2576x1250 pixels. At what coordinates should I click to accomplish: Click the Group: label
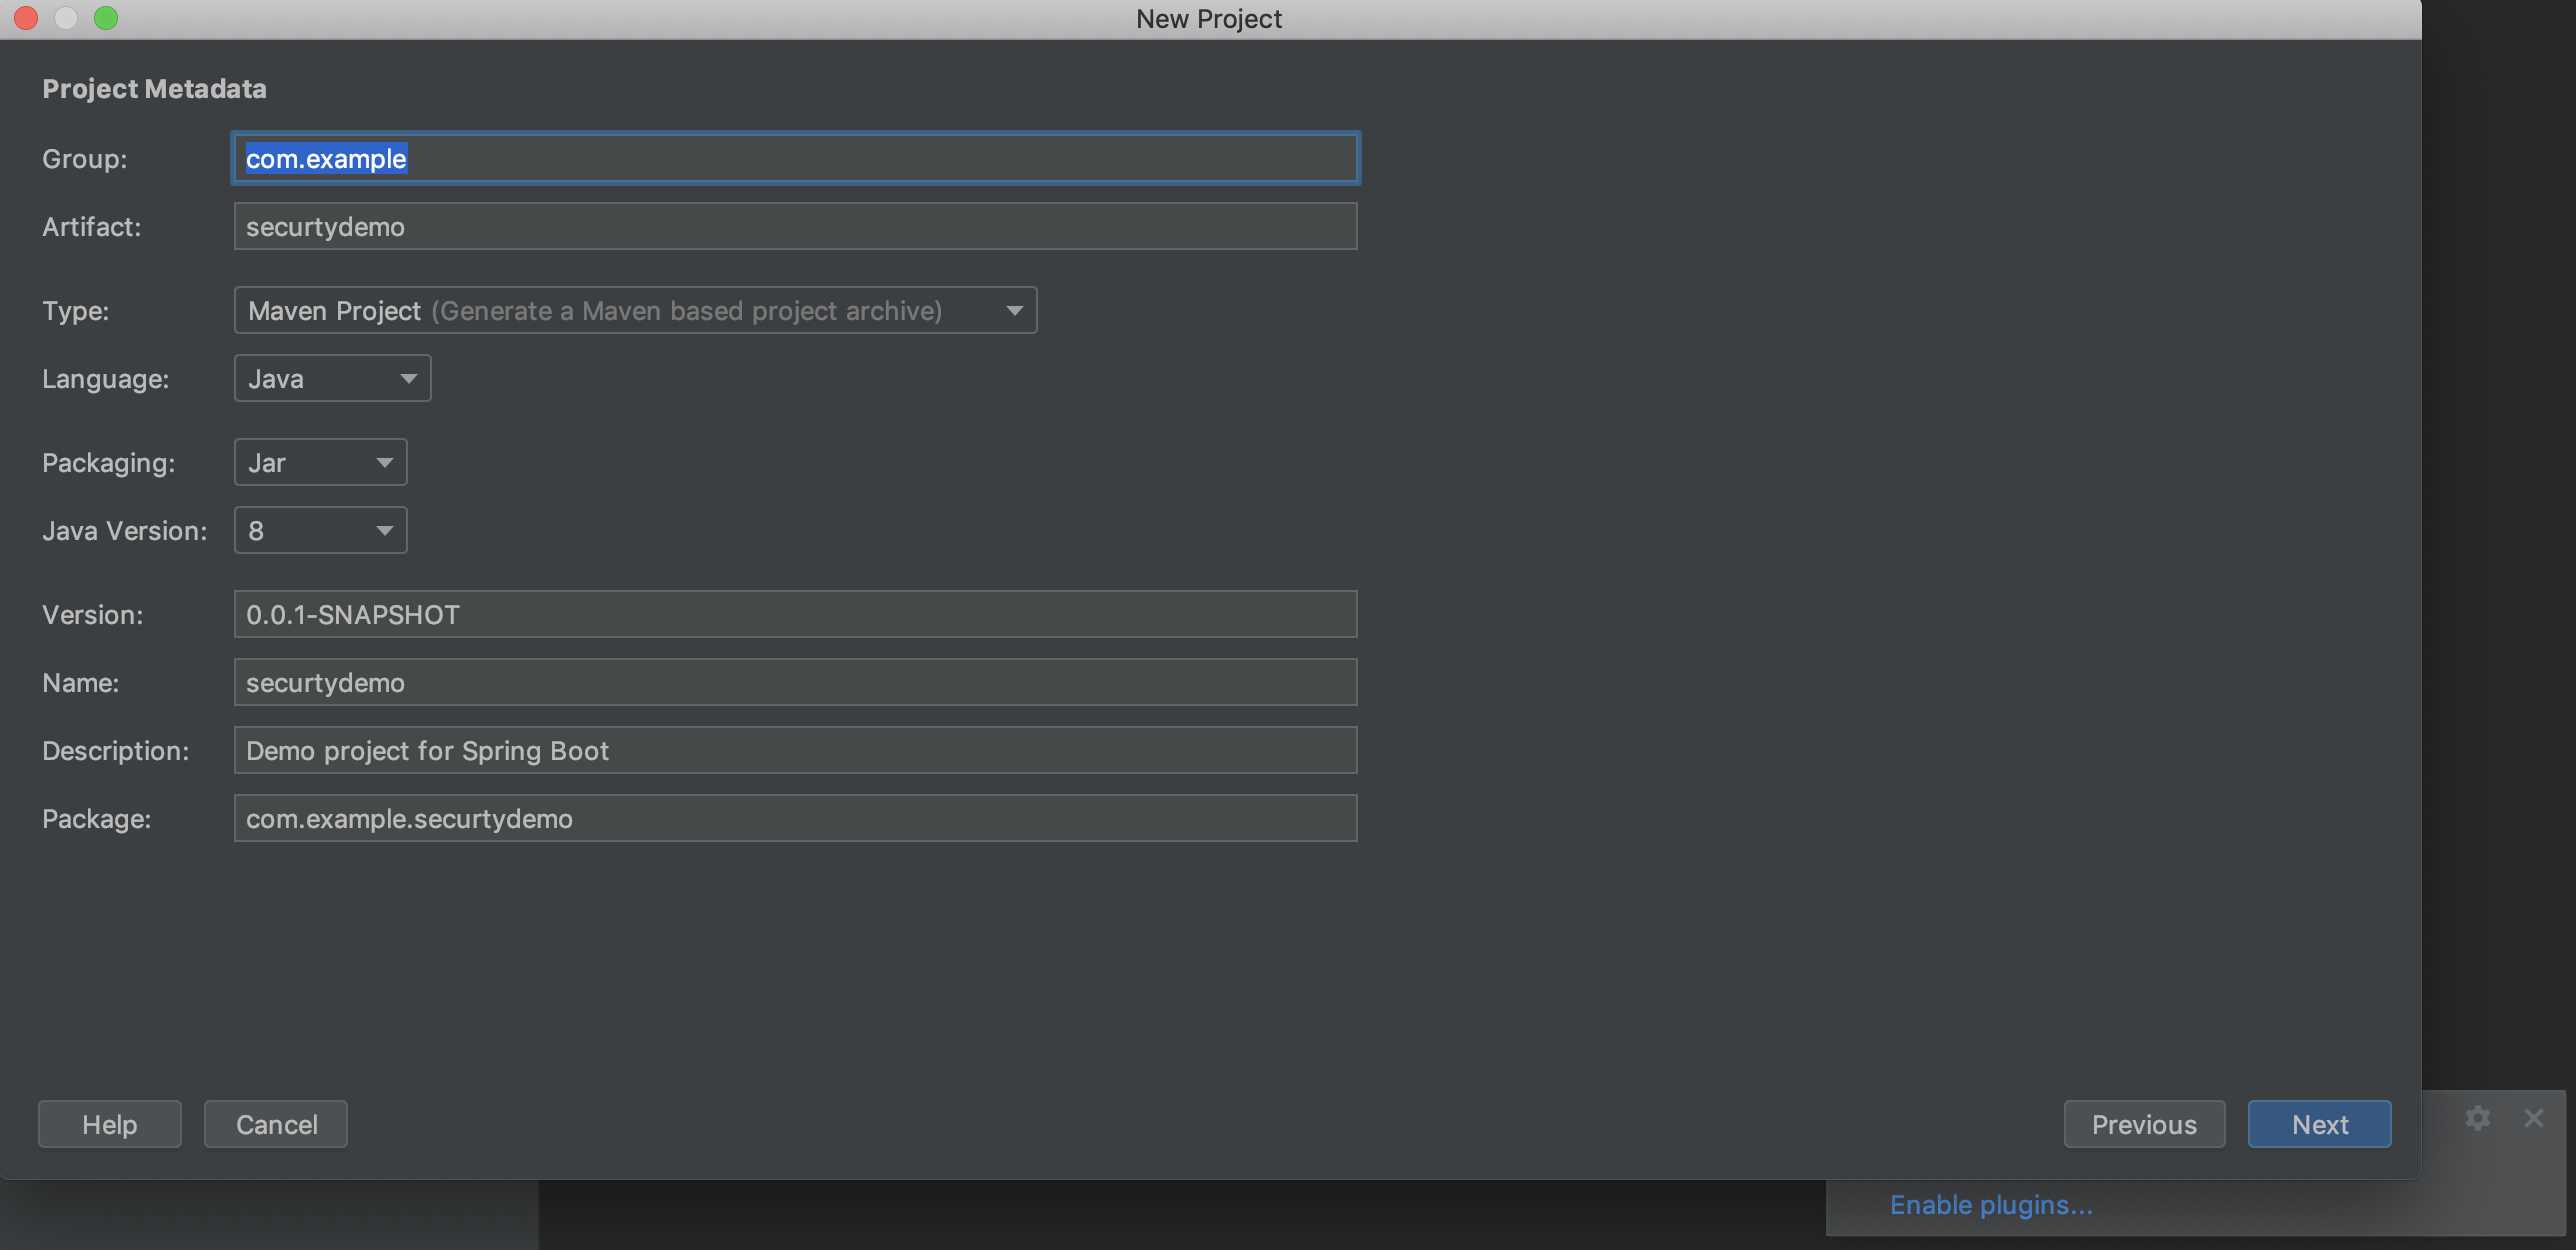coord(84,159)
